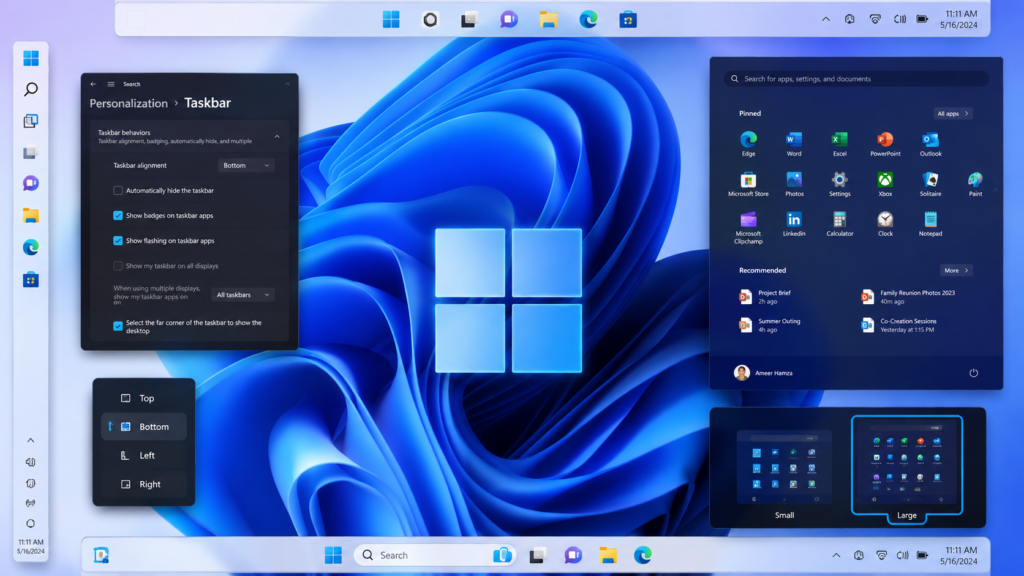Open Microsoft Store on top taskbar
Image resolution: width=1024 pixels, height=576 pixels.
click(628, 20)
